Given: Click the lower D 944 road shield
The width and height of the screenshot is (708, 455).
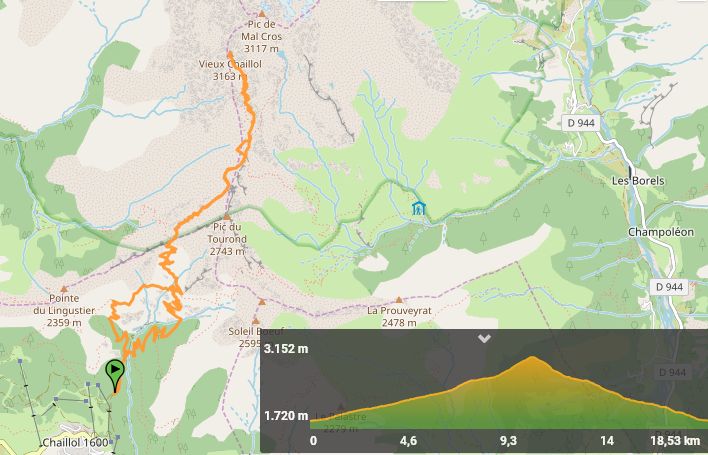Looking at the screenshot, I should coord(669,287).
